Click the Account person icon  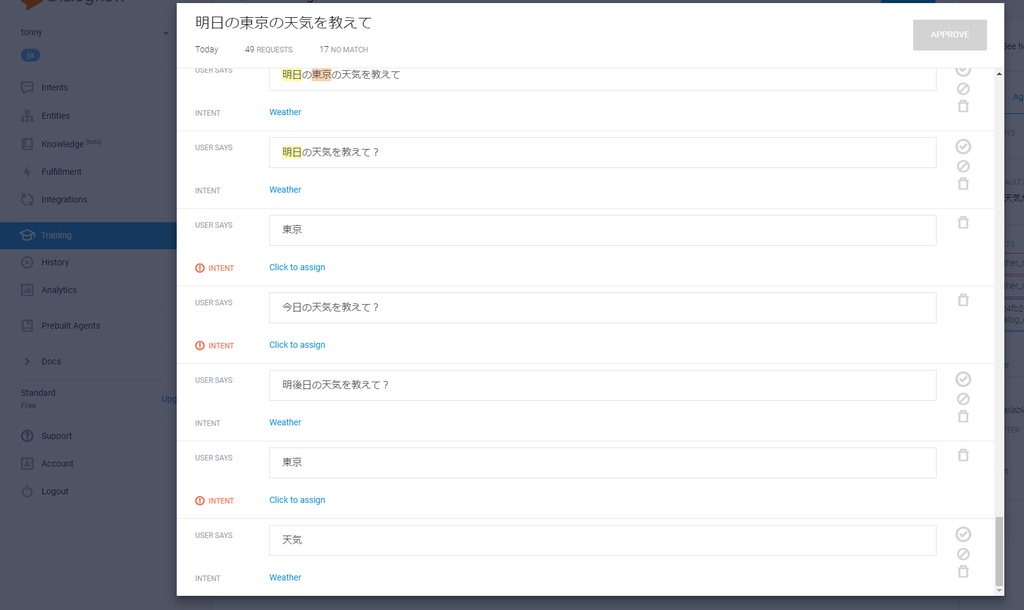coord(27,464)
